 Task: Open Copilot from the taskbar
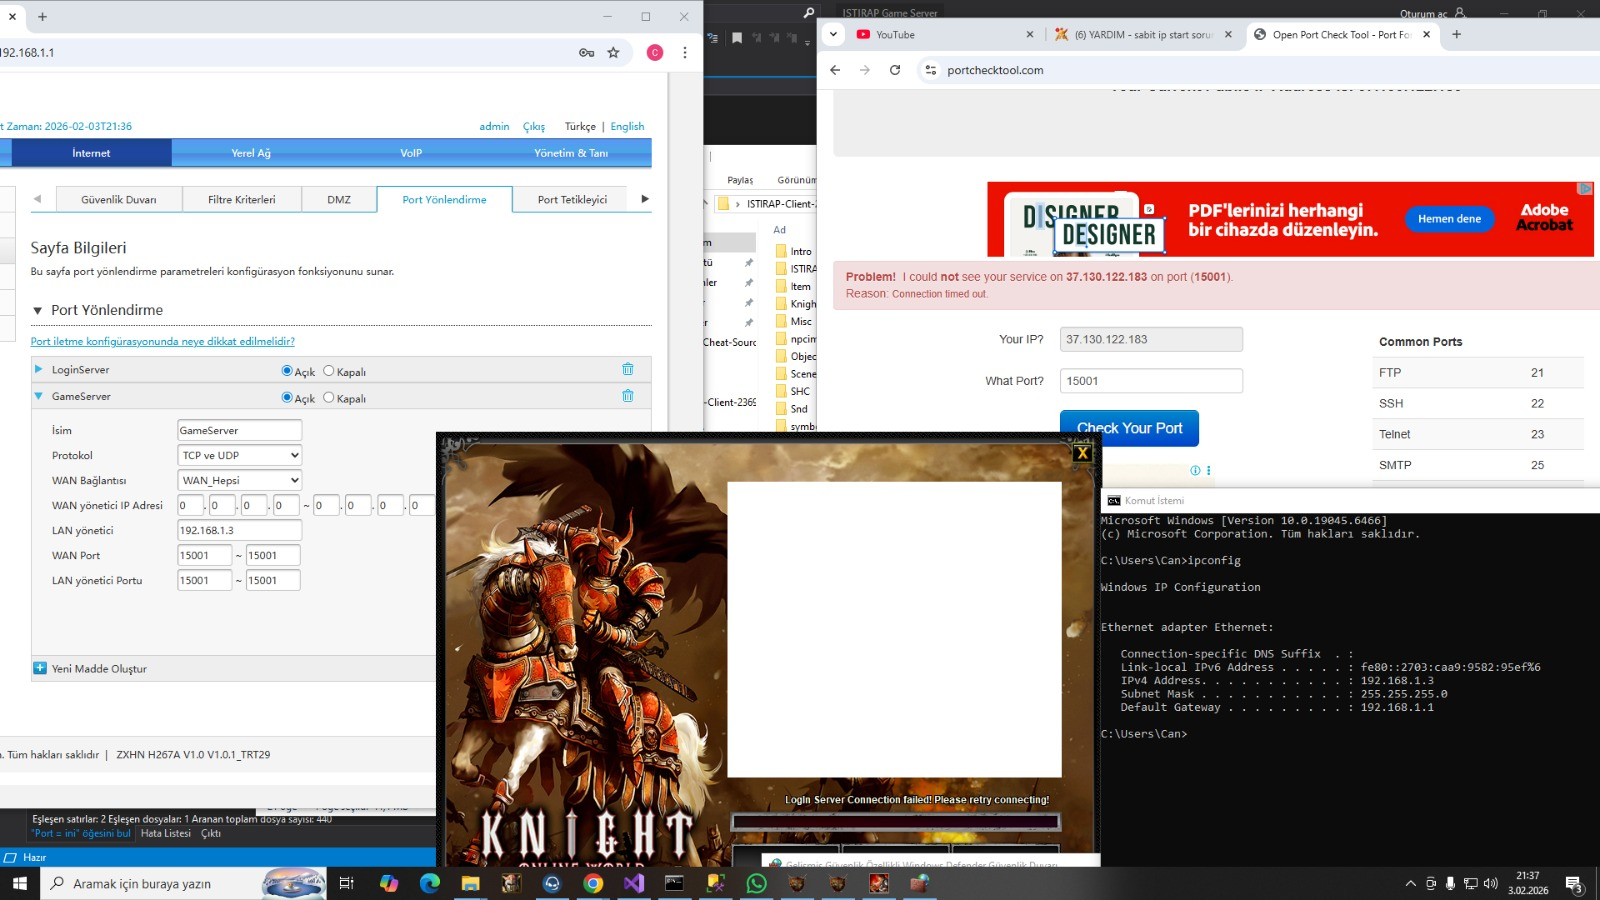point(389,883)
